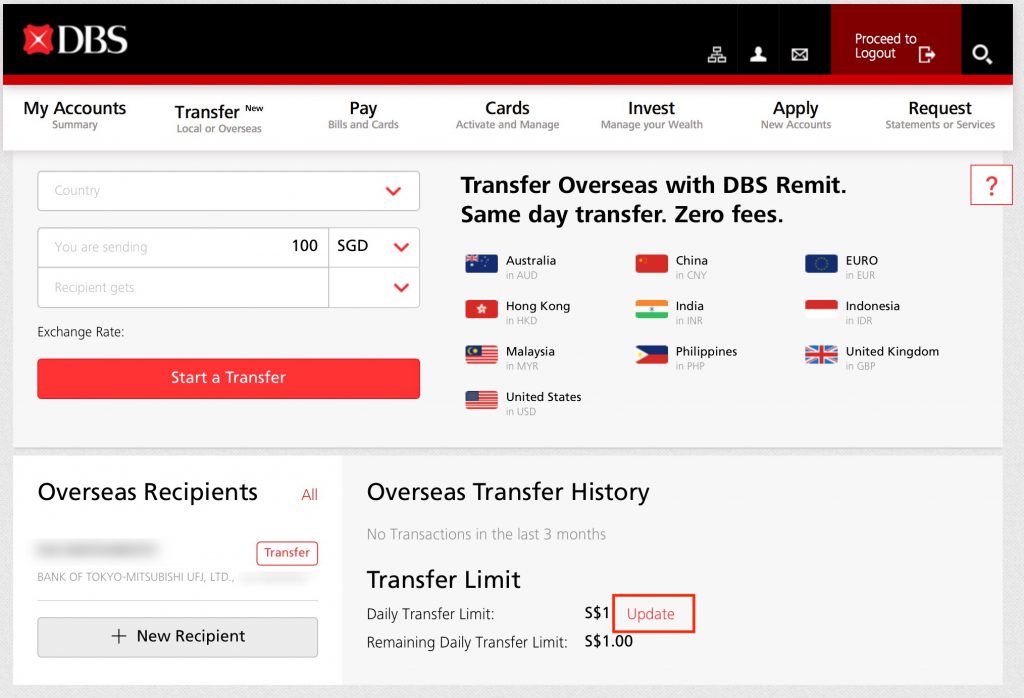Select the India flag icon
Screen dimensions: 1024x698
tap(651, 309)
